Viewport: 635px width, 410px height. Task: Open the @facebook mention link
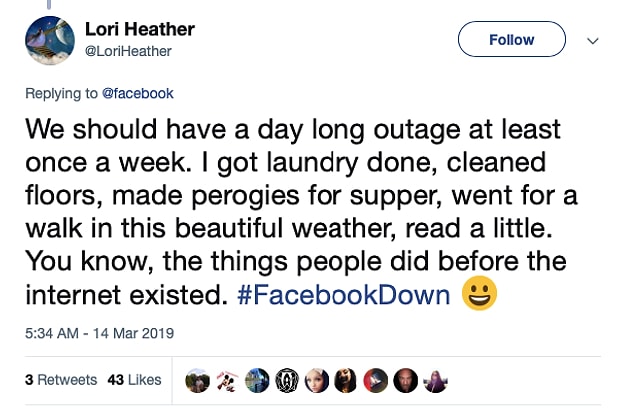(x=138, y=94)
